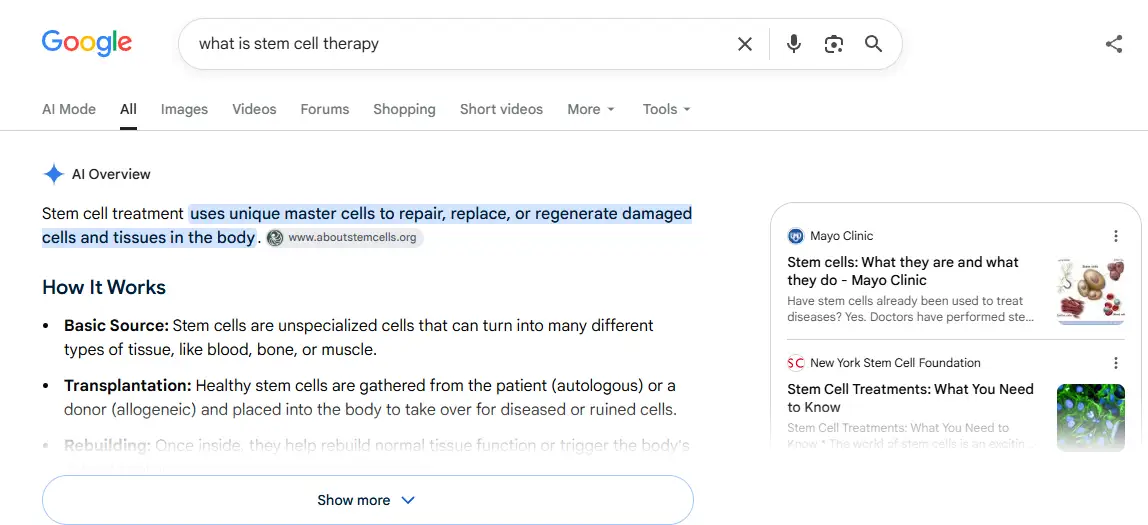The height and width of the screenshot is (525, 1148).
Task: Click the 'AI Overview' label
Action: (111, 174)
